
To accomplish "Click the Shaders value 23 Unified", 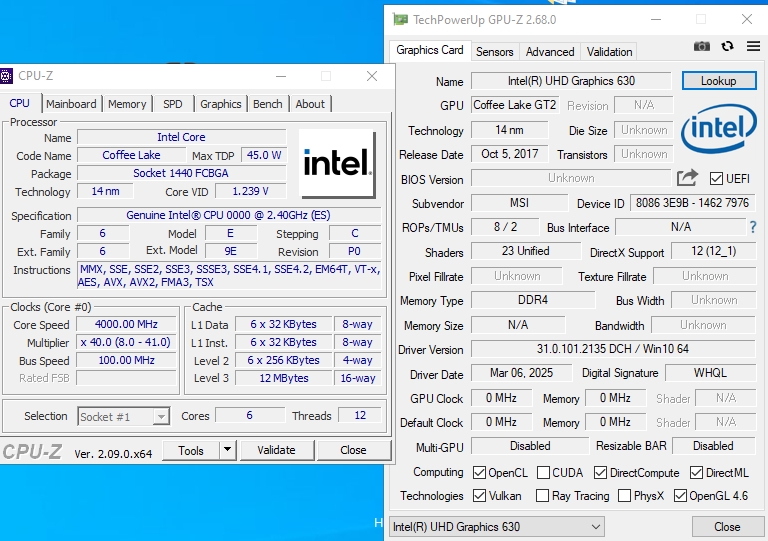I will (x=526, y=251).
